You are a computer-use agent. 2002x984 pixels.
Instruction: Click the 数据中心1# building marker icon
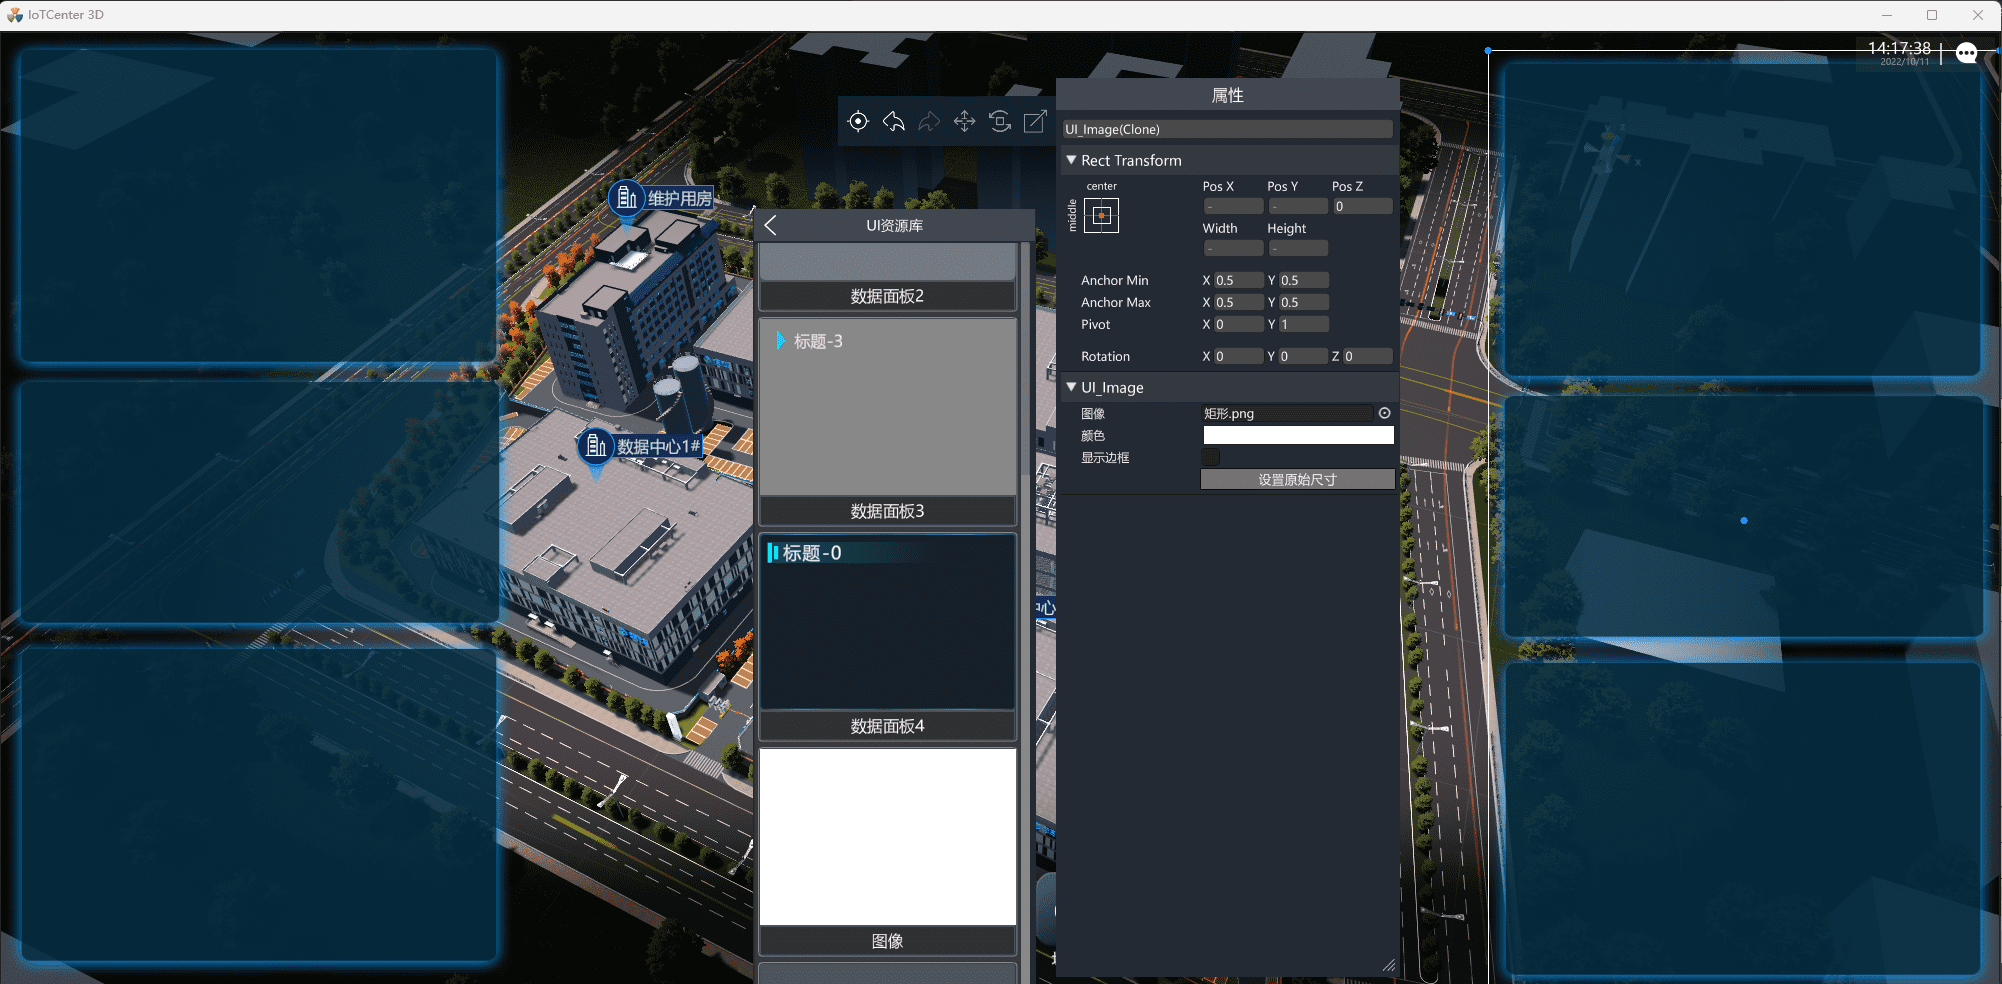(596, 445)
